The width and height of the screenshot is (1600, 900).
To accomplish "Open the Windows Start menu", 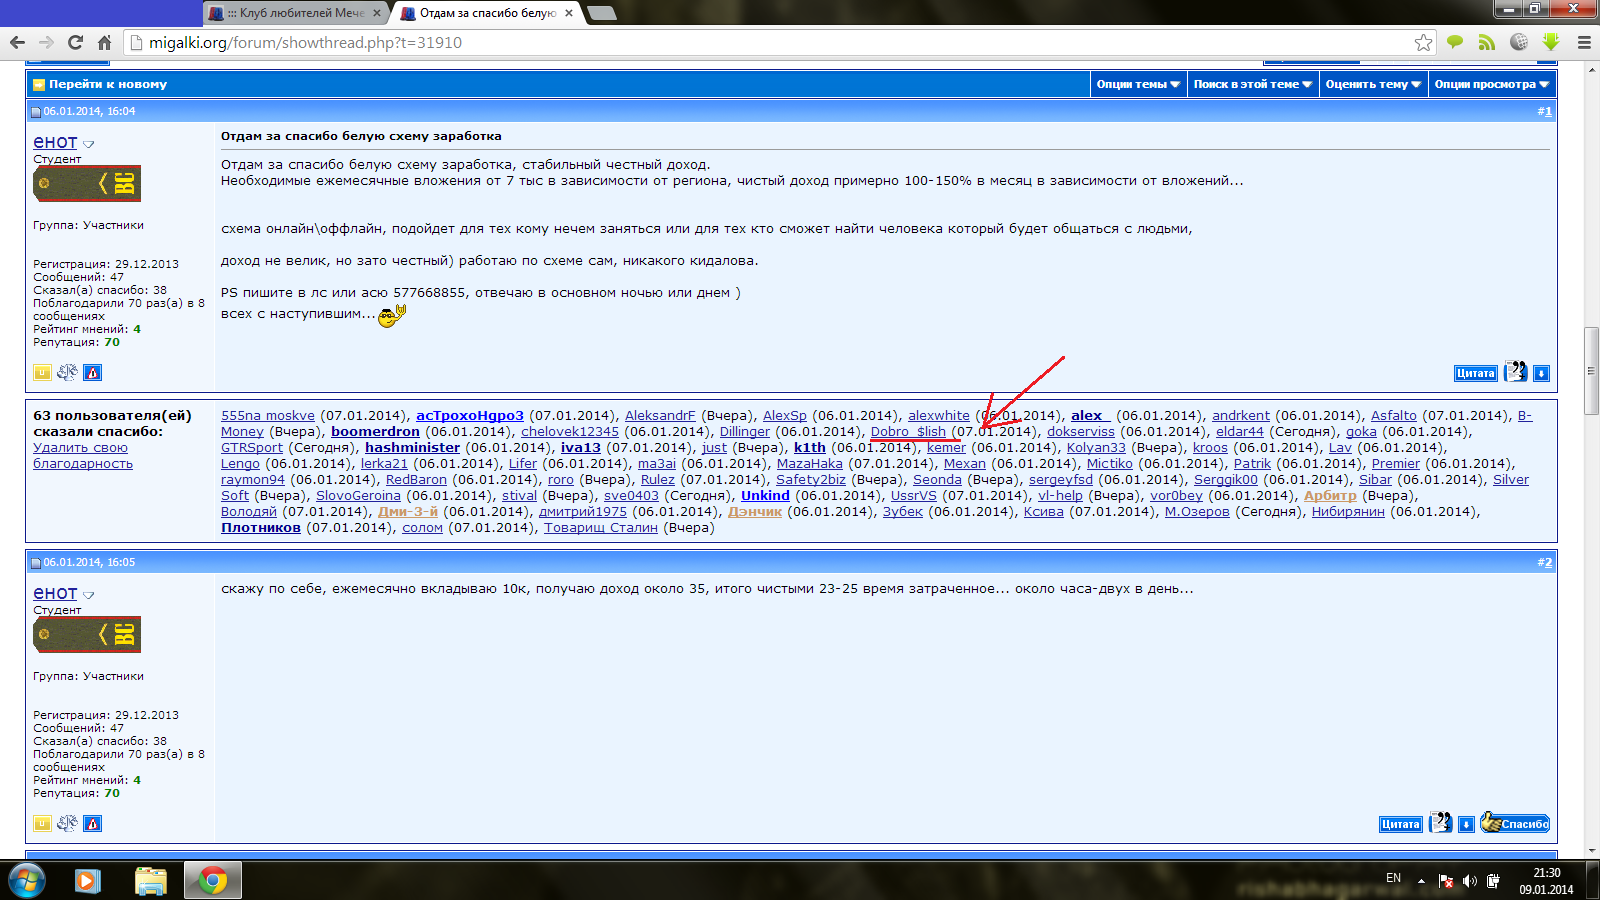I will pos(27,881).
